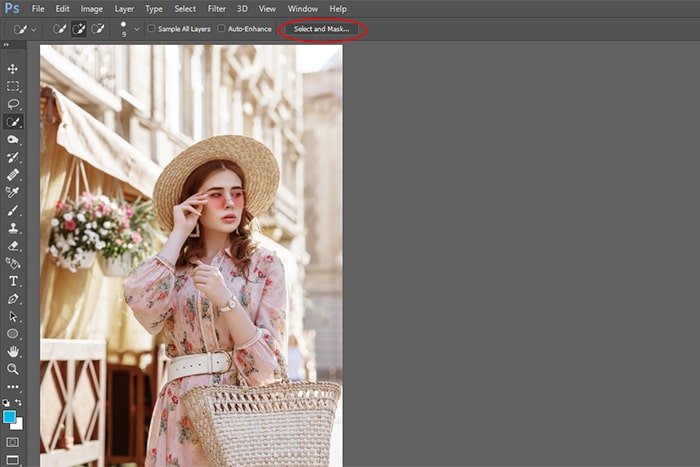Toggle Quick Mask mode icon
700x467 pixels.
pyautogui.click(x=13, y=441)
